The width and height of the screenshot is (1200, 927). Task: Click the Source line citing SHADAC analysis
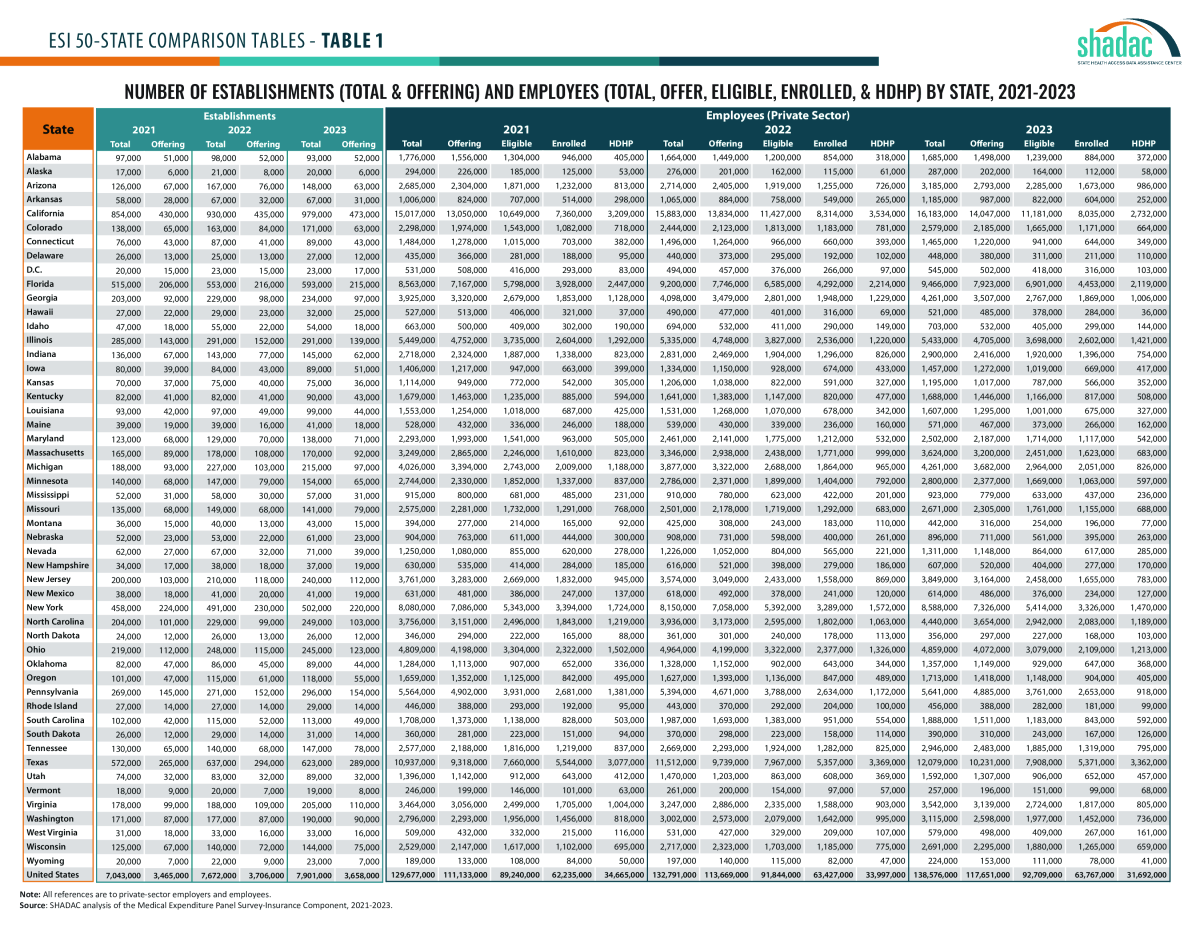(x=205, y=904)
